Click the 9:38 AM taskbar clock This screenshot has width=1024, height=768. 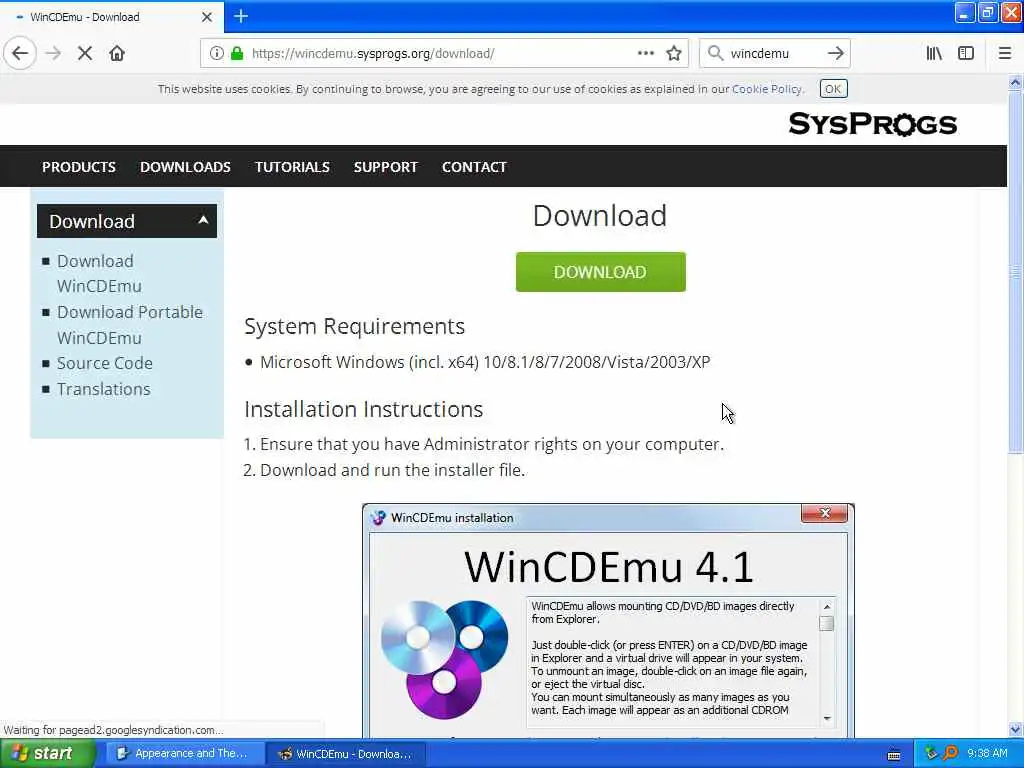pos(987,754)
